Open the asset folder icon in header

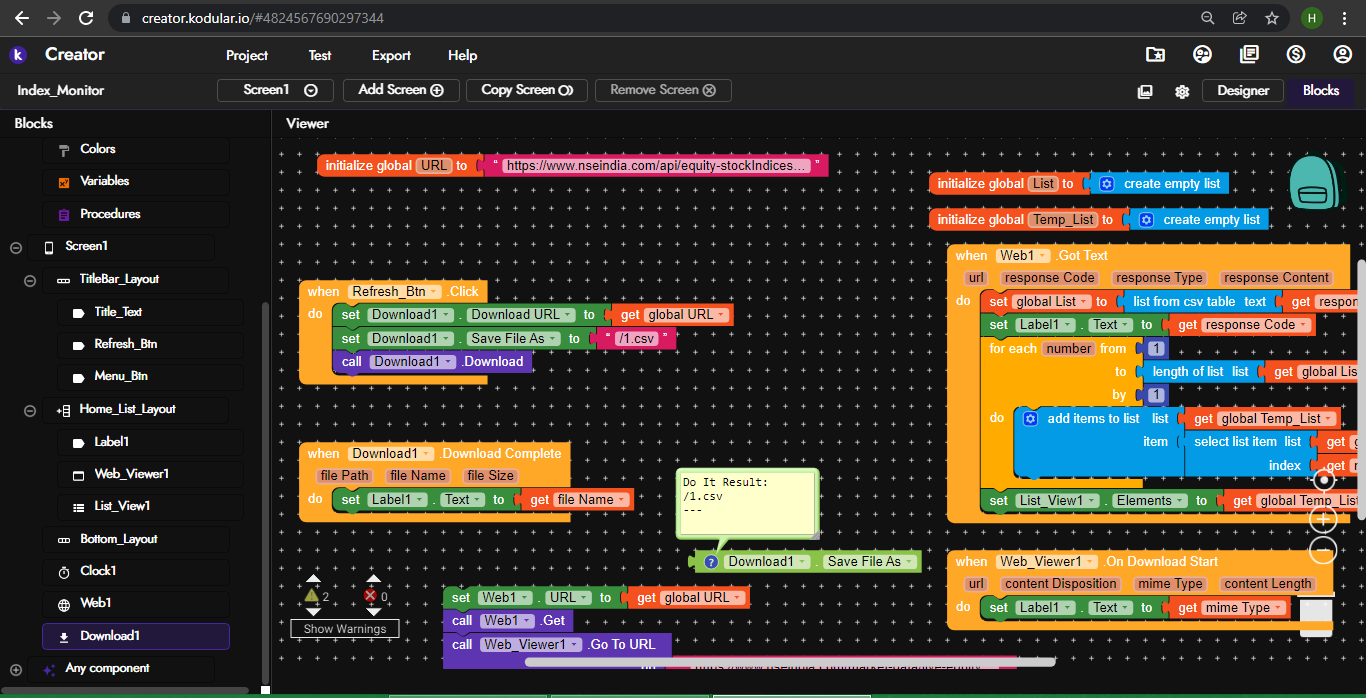point(1155,55)
